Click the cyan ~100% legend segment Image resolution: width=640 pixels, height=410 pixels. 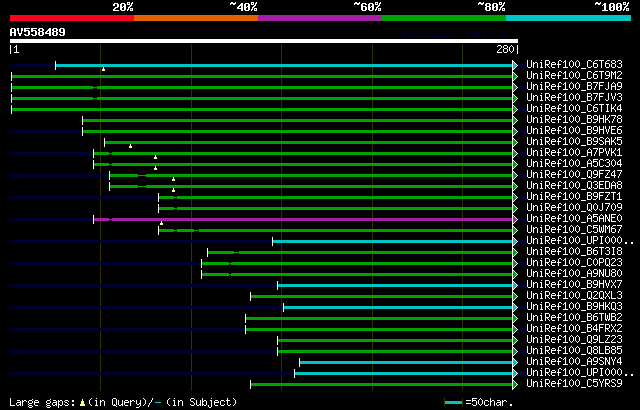pyautogui.click(x=569, y=18)
